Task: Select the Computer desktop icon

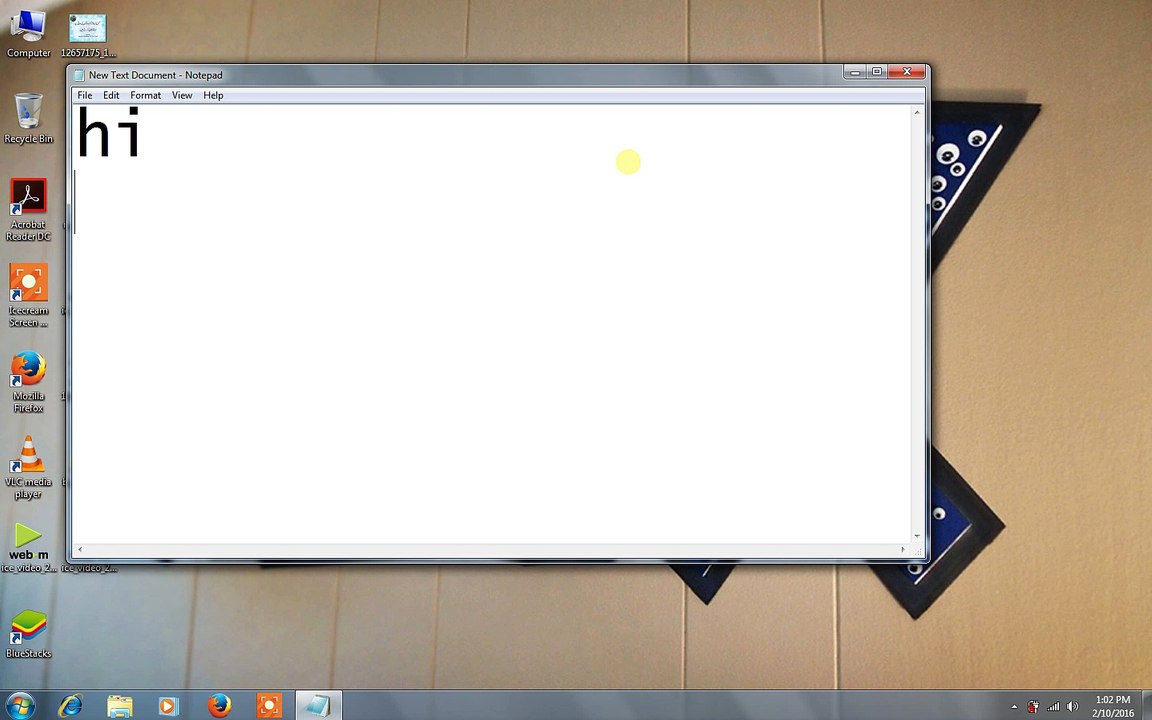Action: 29,33
